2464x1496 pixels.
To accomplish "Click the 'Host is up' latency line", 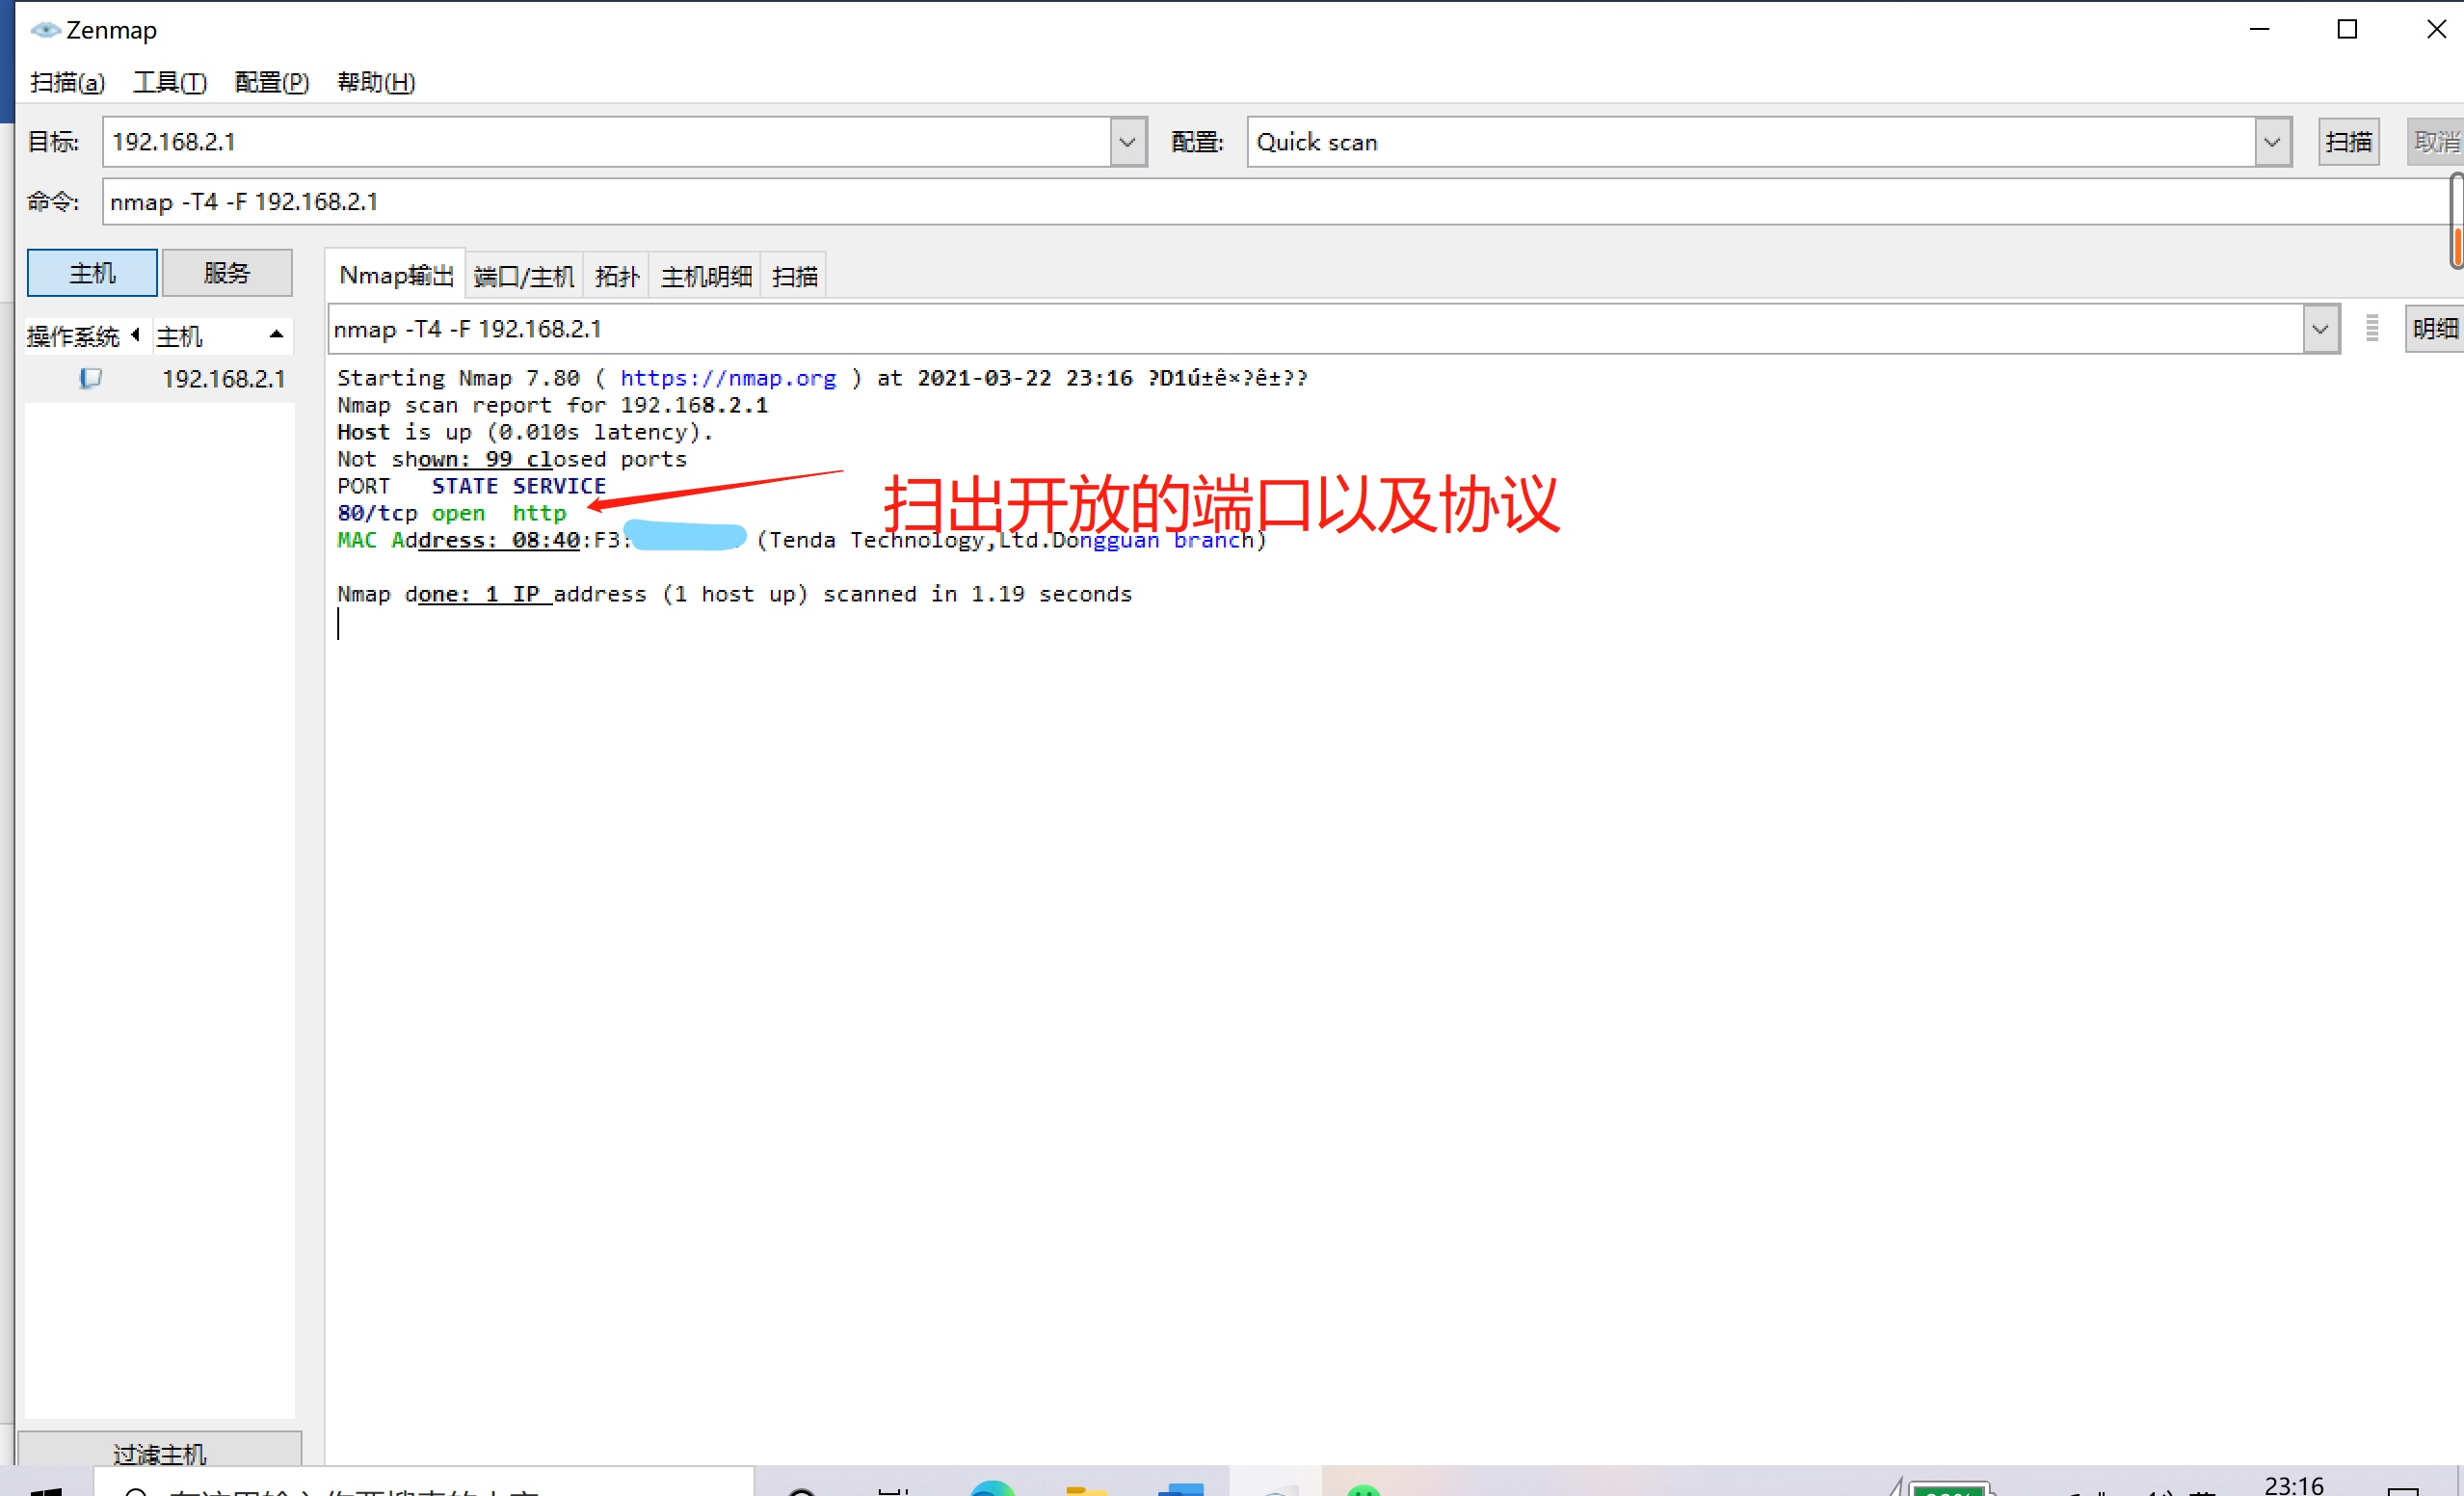I will pos(525,432).
